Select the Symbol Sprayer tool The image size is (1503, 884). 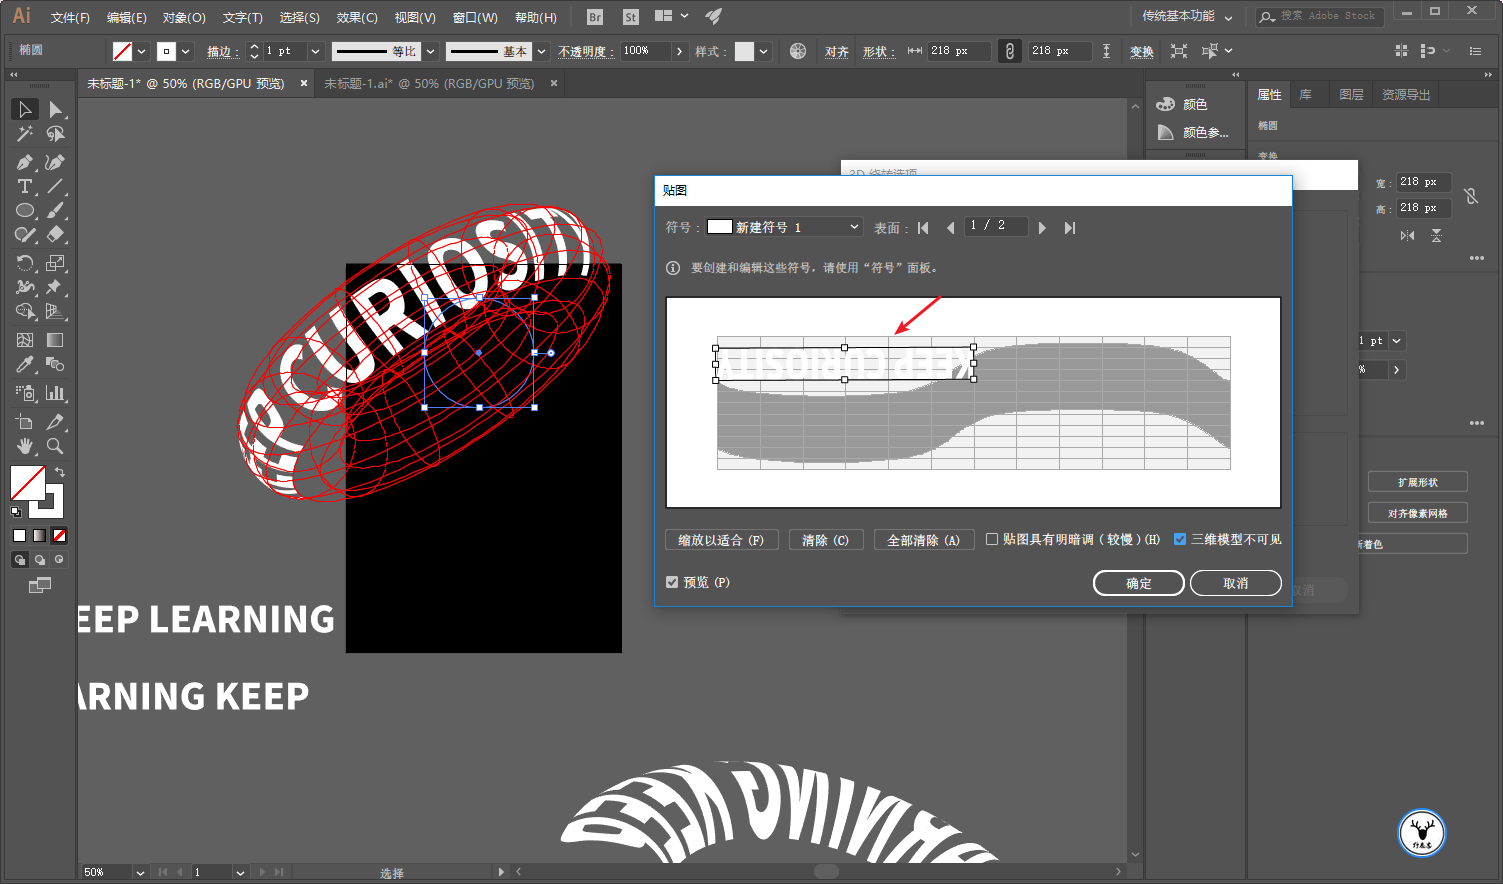[25, 393]
